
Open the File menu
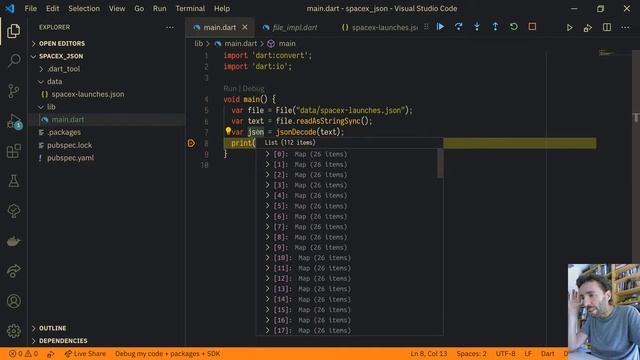(x=31, y=9)
